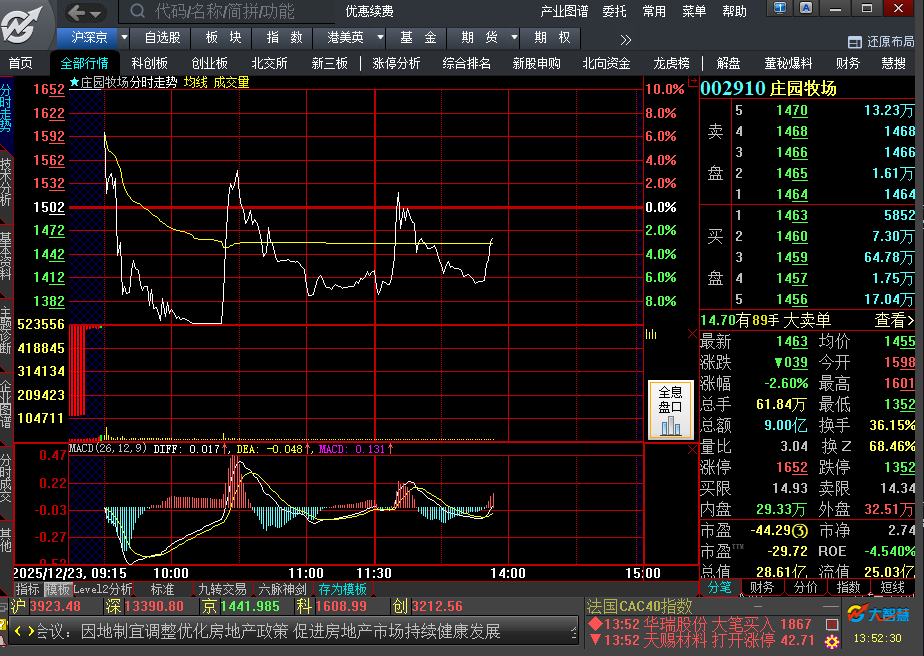Select the 自选股 tab
Image resolution: width=924 pixels, height=656 pixels.
[x=163, y=38]
